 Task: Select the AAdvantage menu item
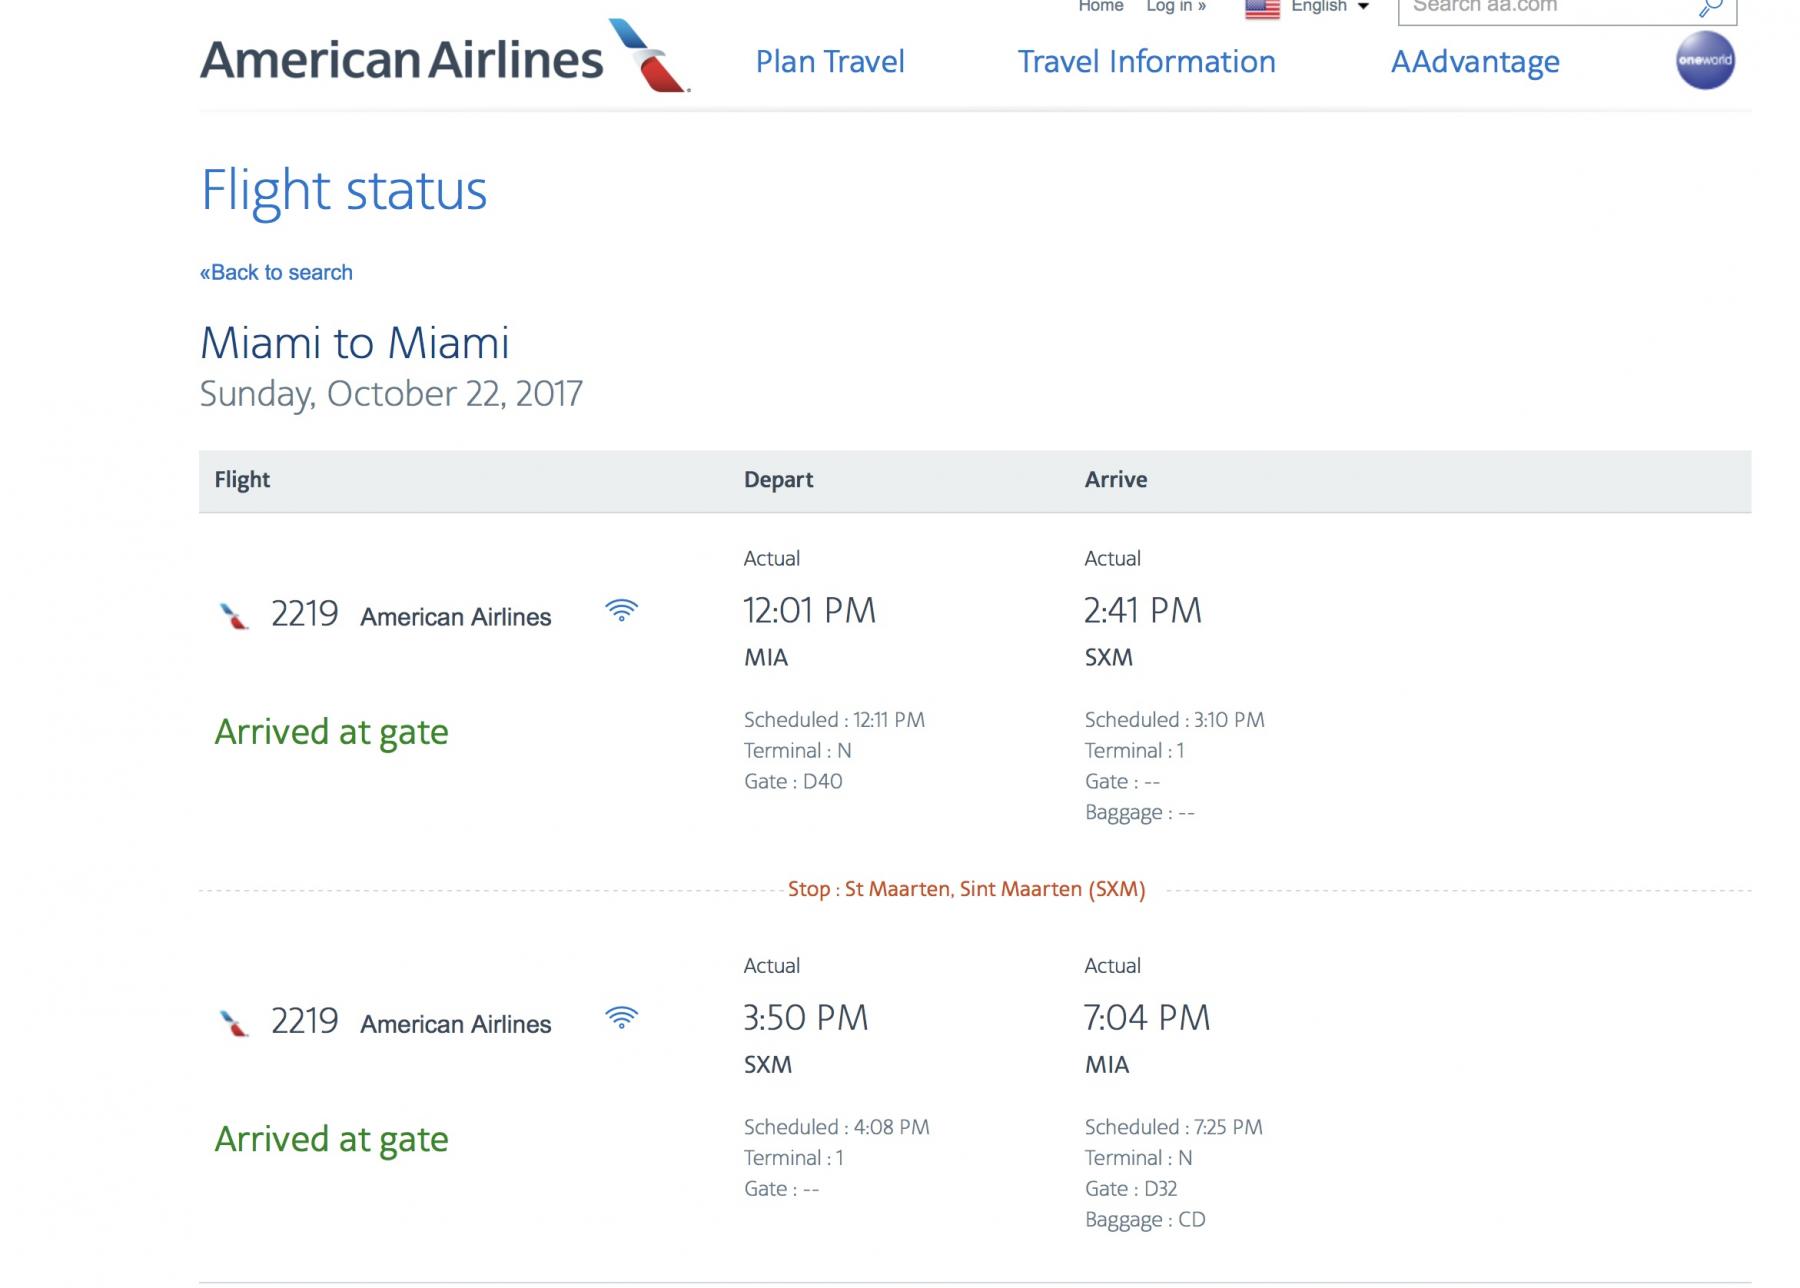[x=1475, y=62]
